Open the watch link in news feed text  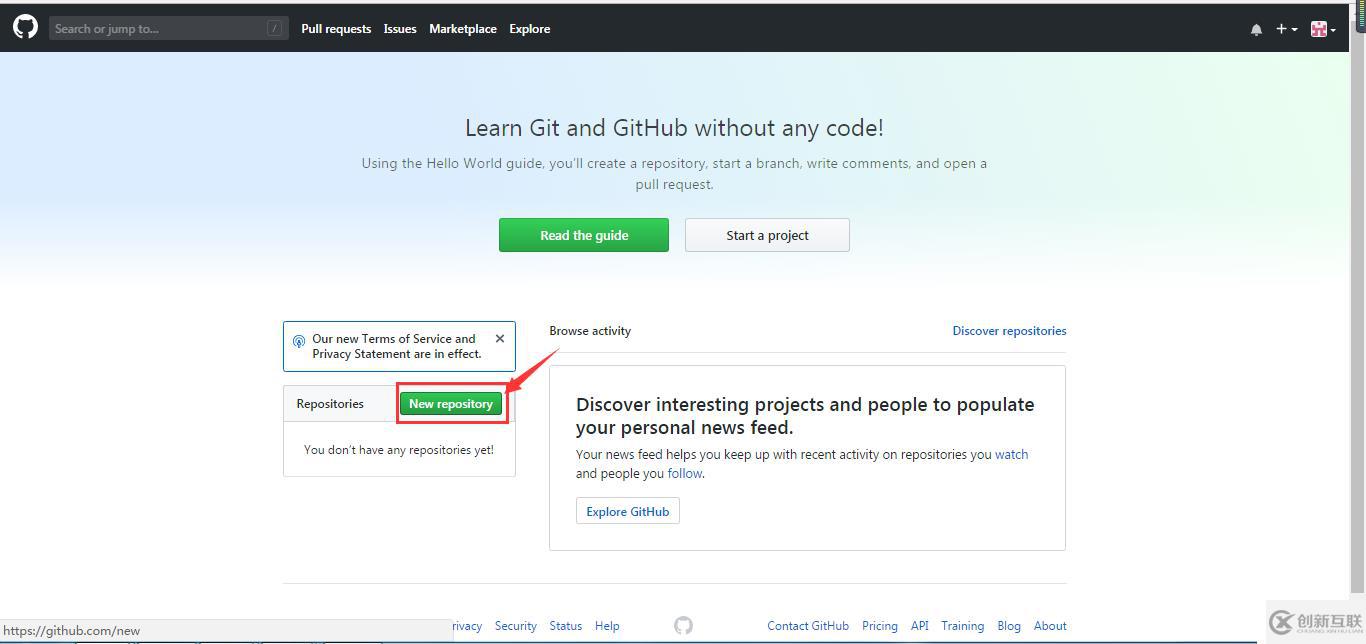click(x=1011, y=454)
